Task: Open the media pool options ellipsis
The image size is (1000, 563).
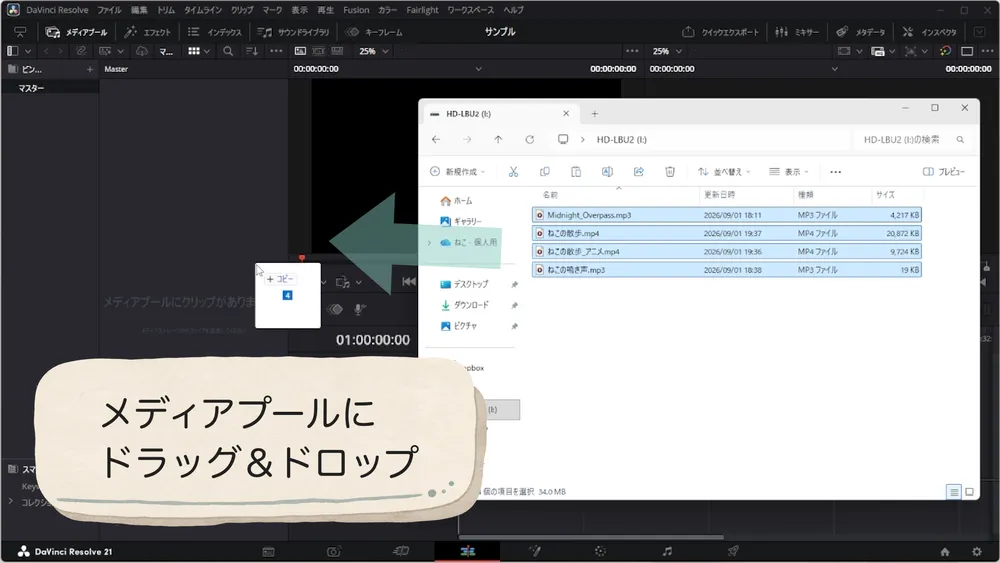Action: [276, 51]
